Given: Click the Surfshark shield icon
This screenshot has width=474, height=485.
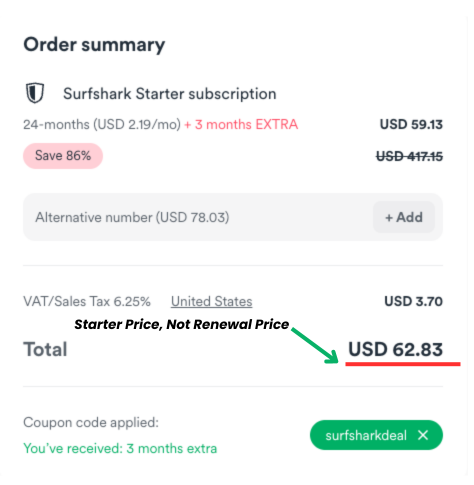Looking at the screenshot, I should [x=35, y=93].
